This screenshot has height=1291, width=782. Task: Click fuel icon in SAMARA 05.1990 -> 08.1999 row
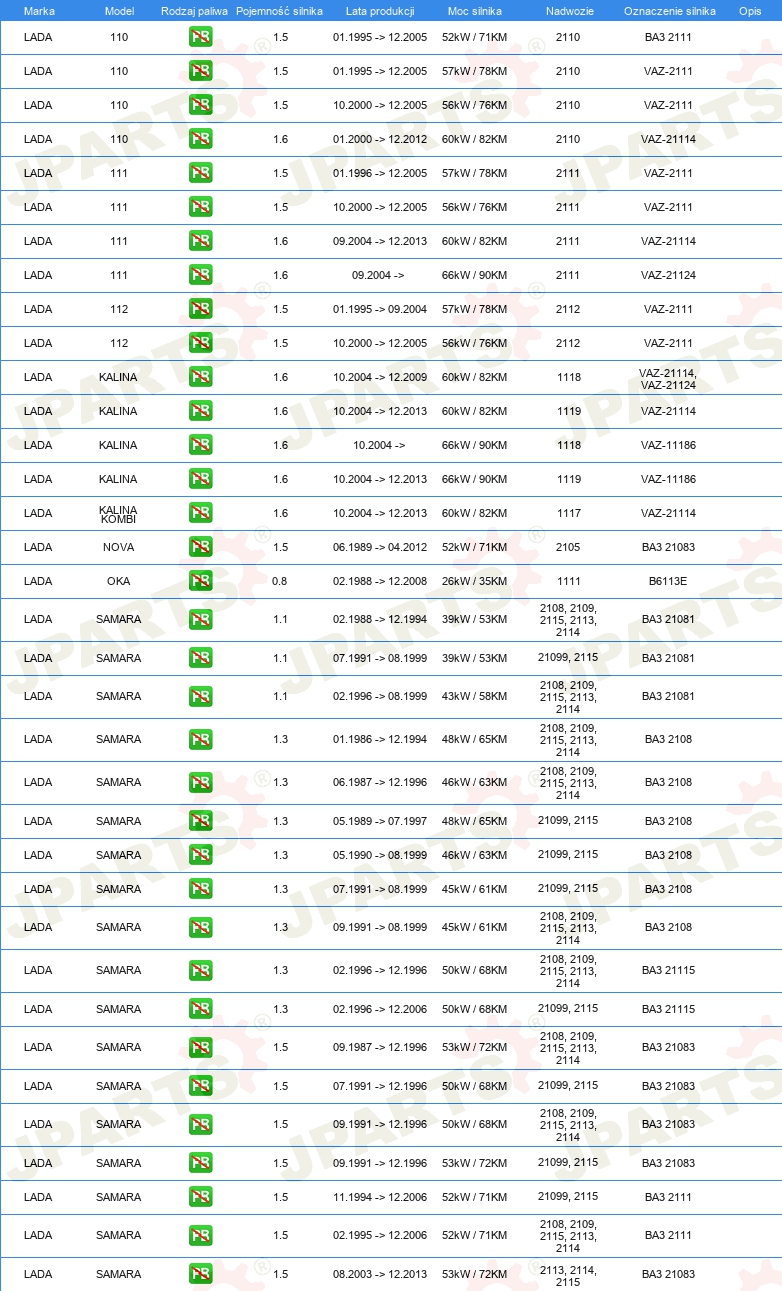coord(200,856)
